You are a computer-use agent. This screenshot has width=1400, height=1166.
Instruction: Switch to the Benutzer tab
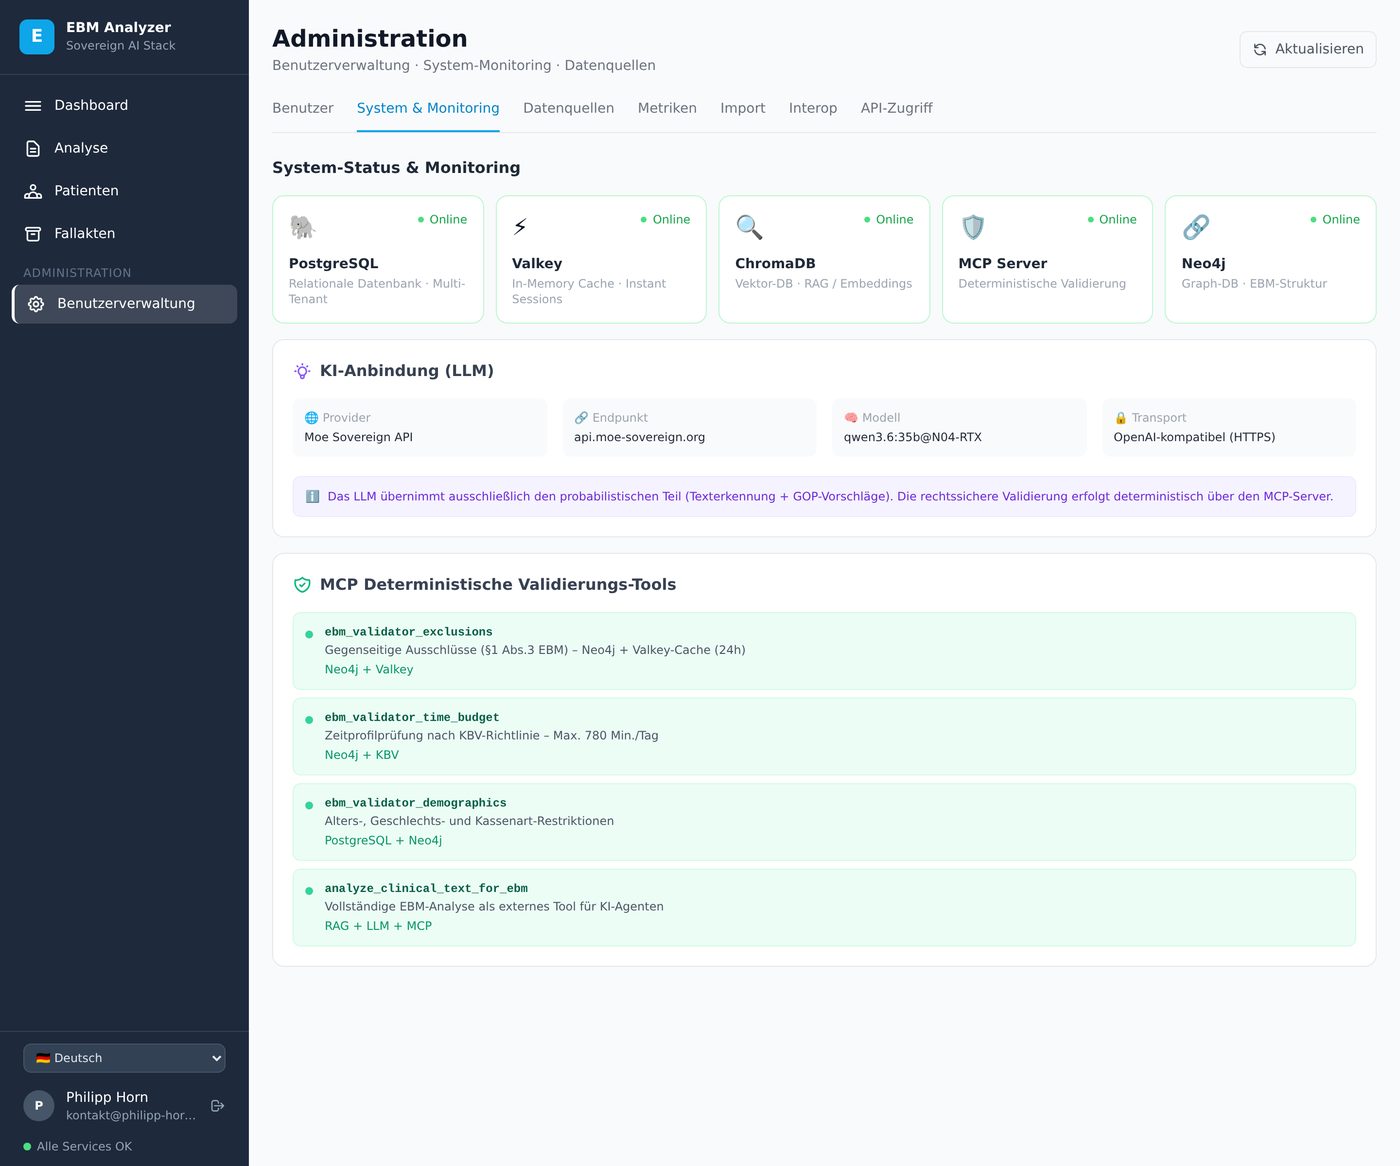(303, 108)
